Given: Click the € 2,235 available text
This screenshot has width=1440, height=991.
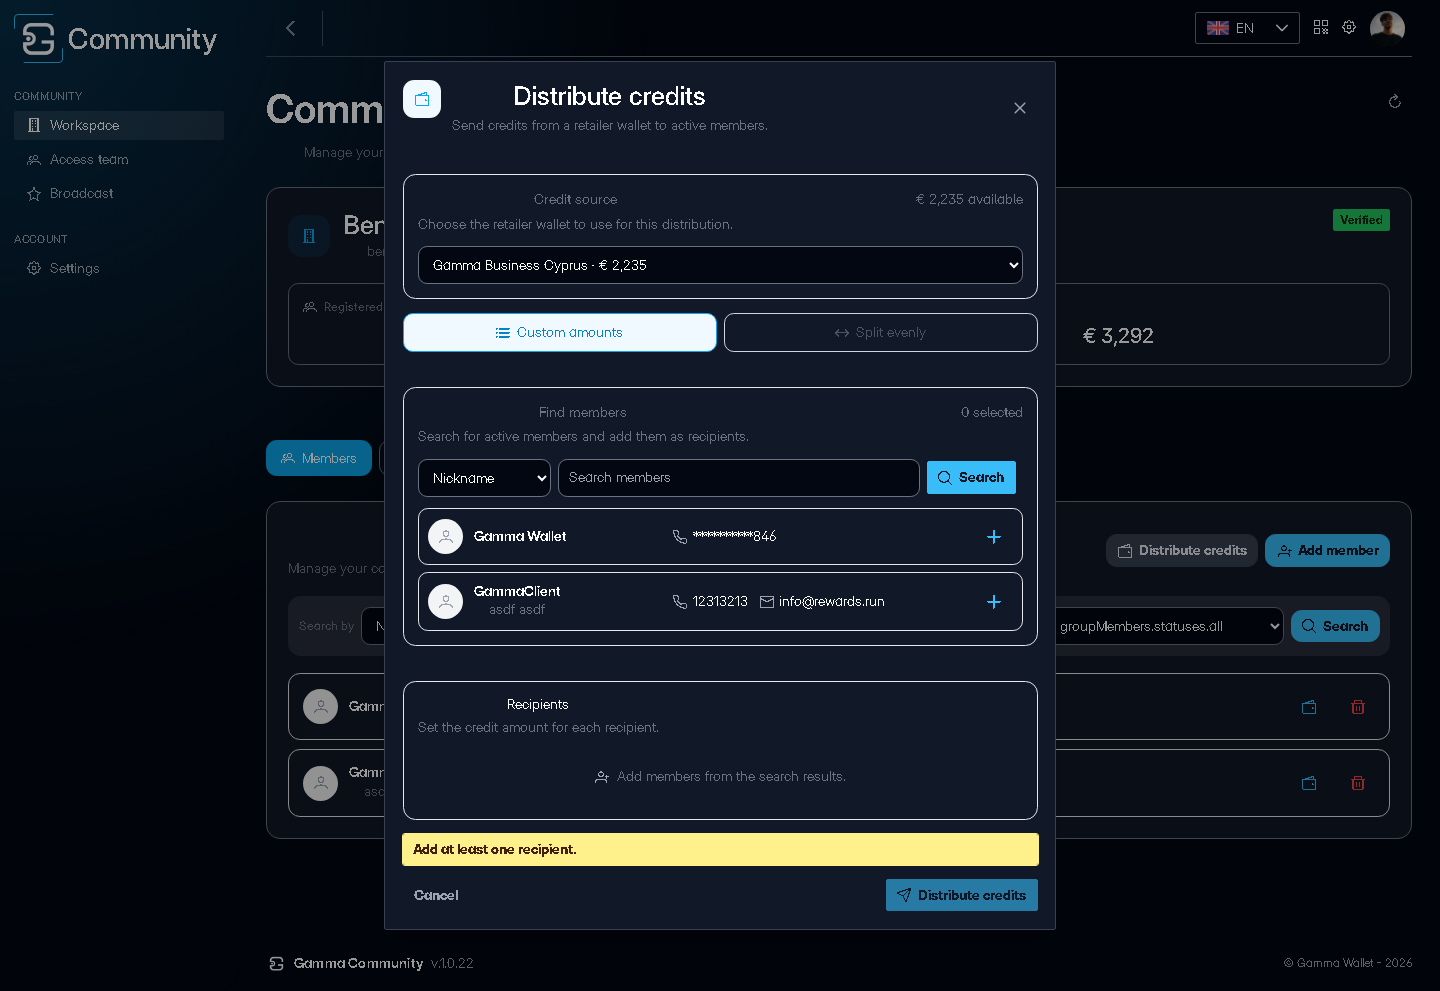Looking at the screenshot, I should pos(969,199).
